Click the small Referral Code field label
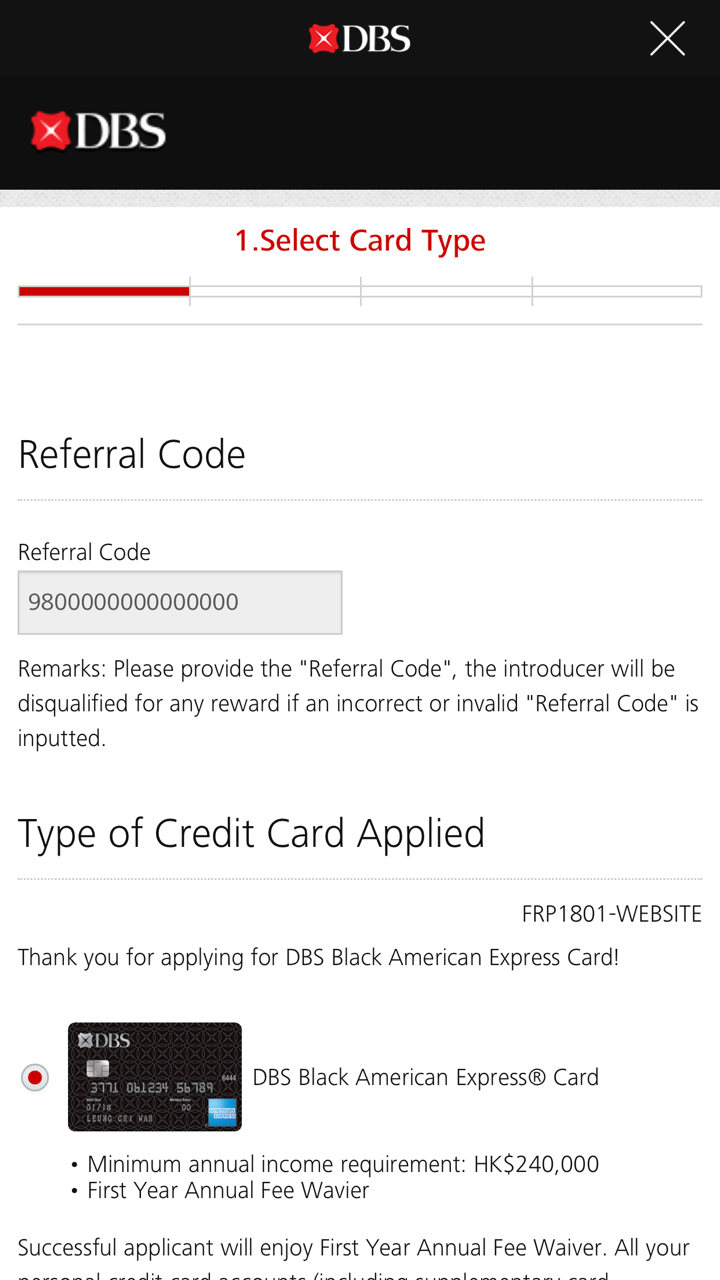720x1280 pixels. coord(84,552)
